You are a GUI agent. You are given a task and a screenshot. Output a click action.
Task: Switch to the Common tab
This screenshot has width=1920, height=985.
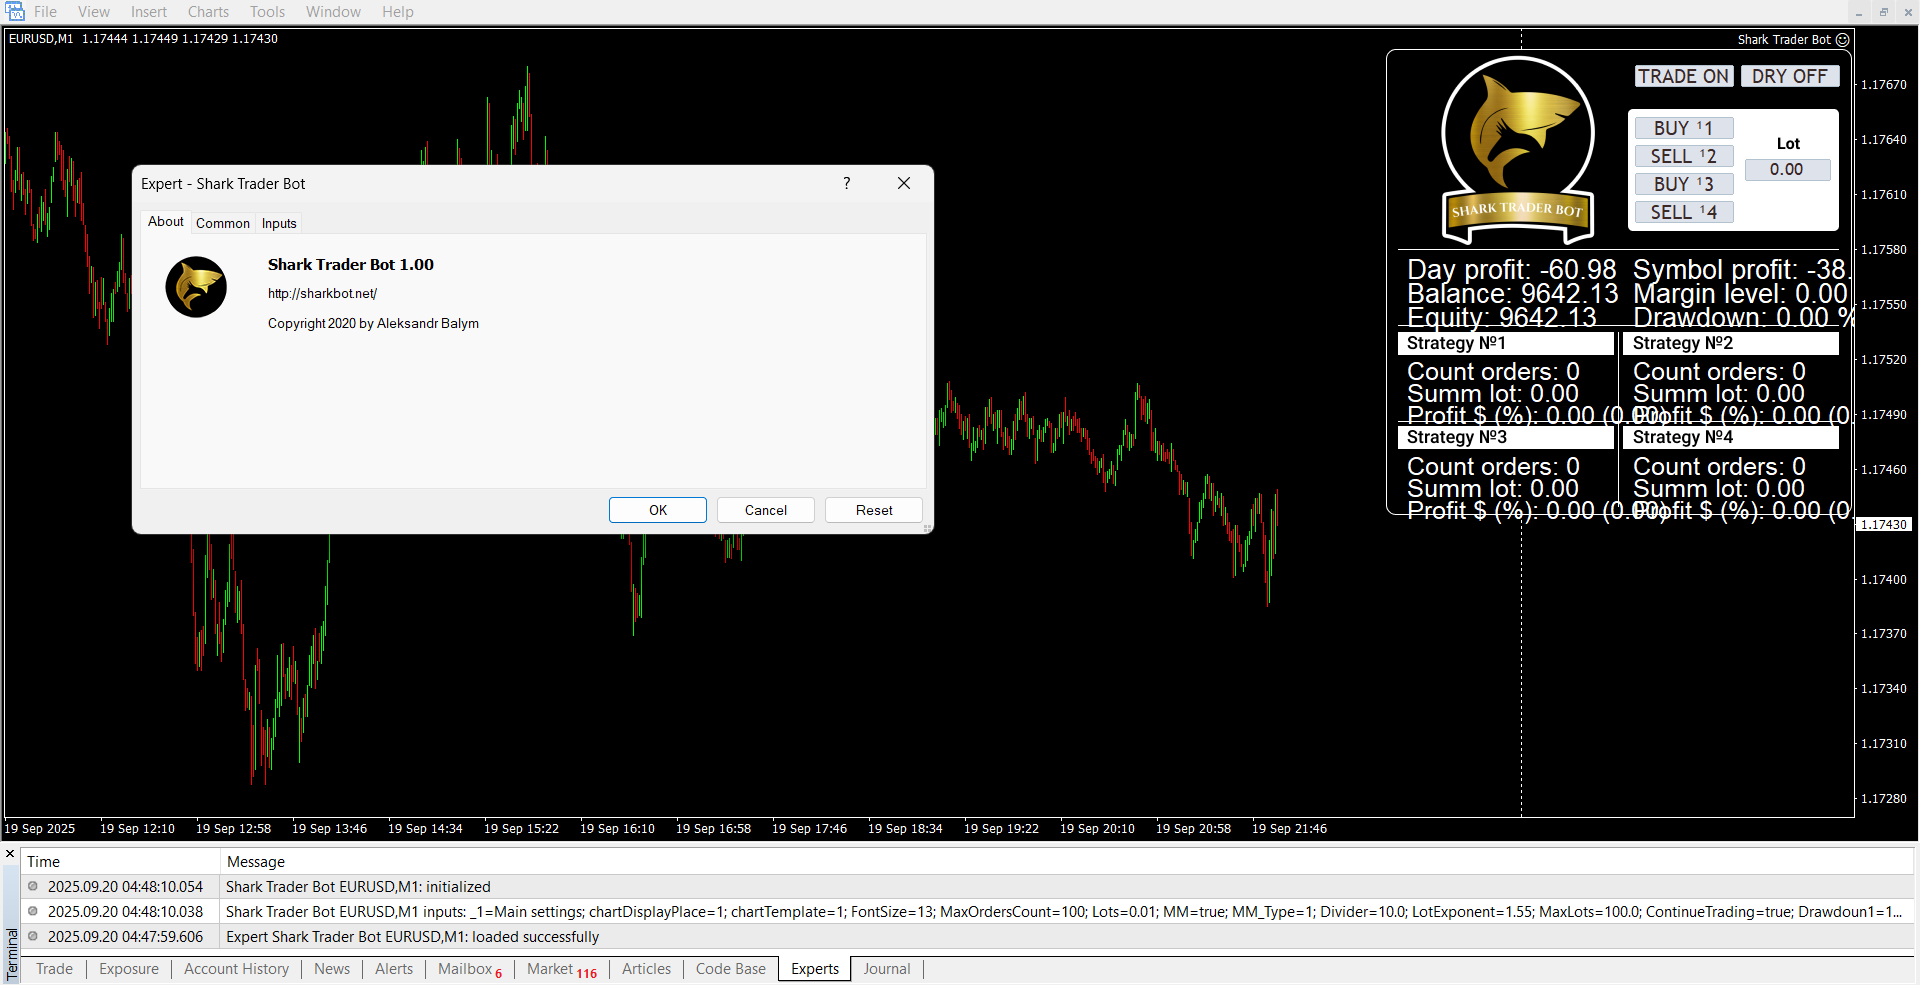(223, 223)
